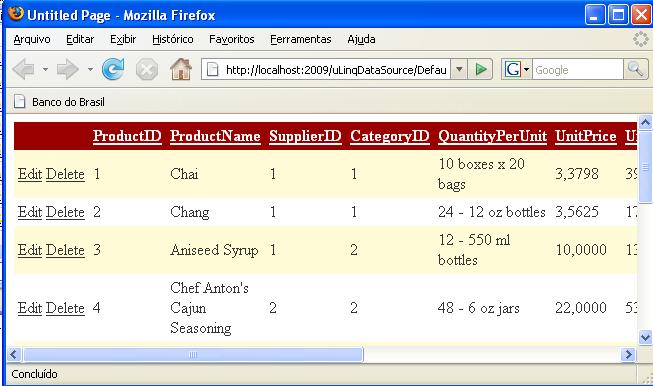
Task: Click the magnifier search button
Action: pyautogui.click(x=635, y=69)
